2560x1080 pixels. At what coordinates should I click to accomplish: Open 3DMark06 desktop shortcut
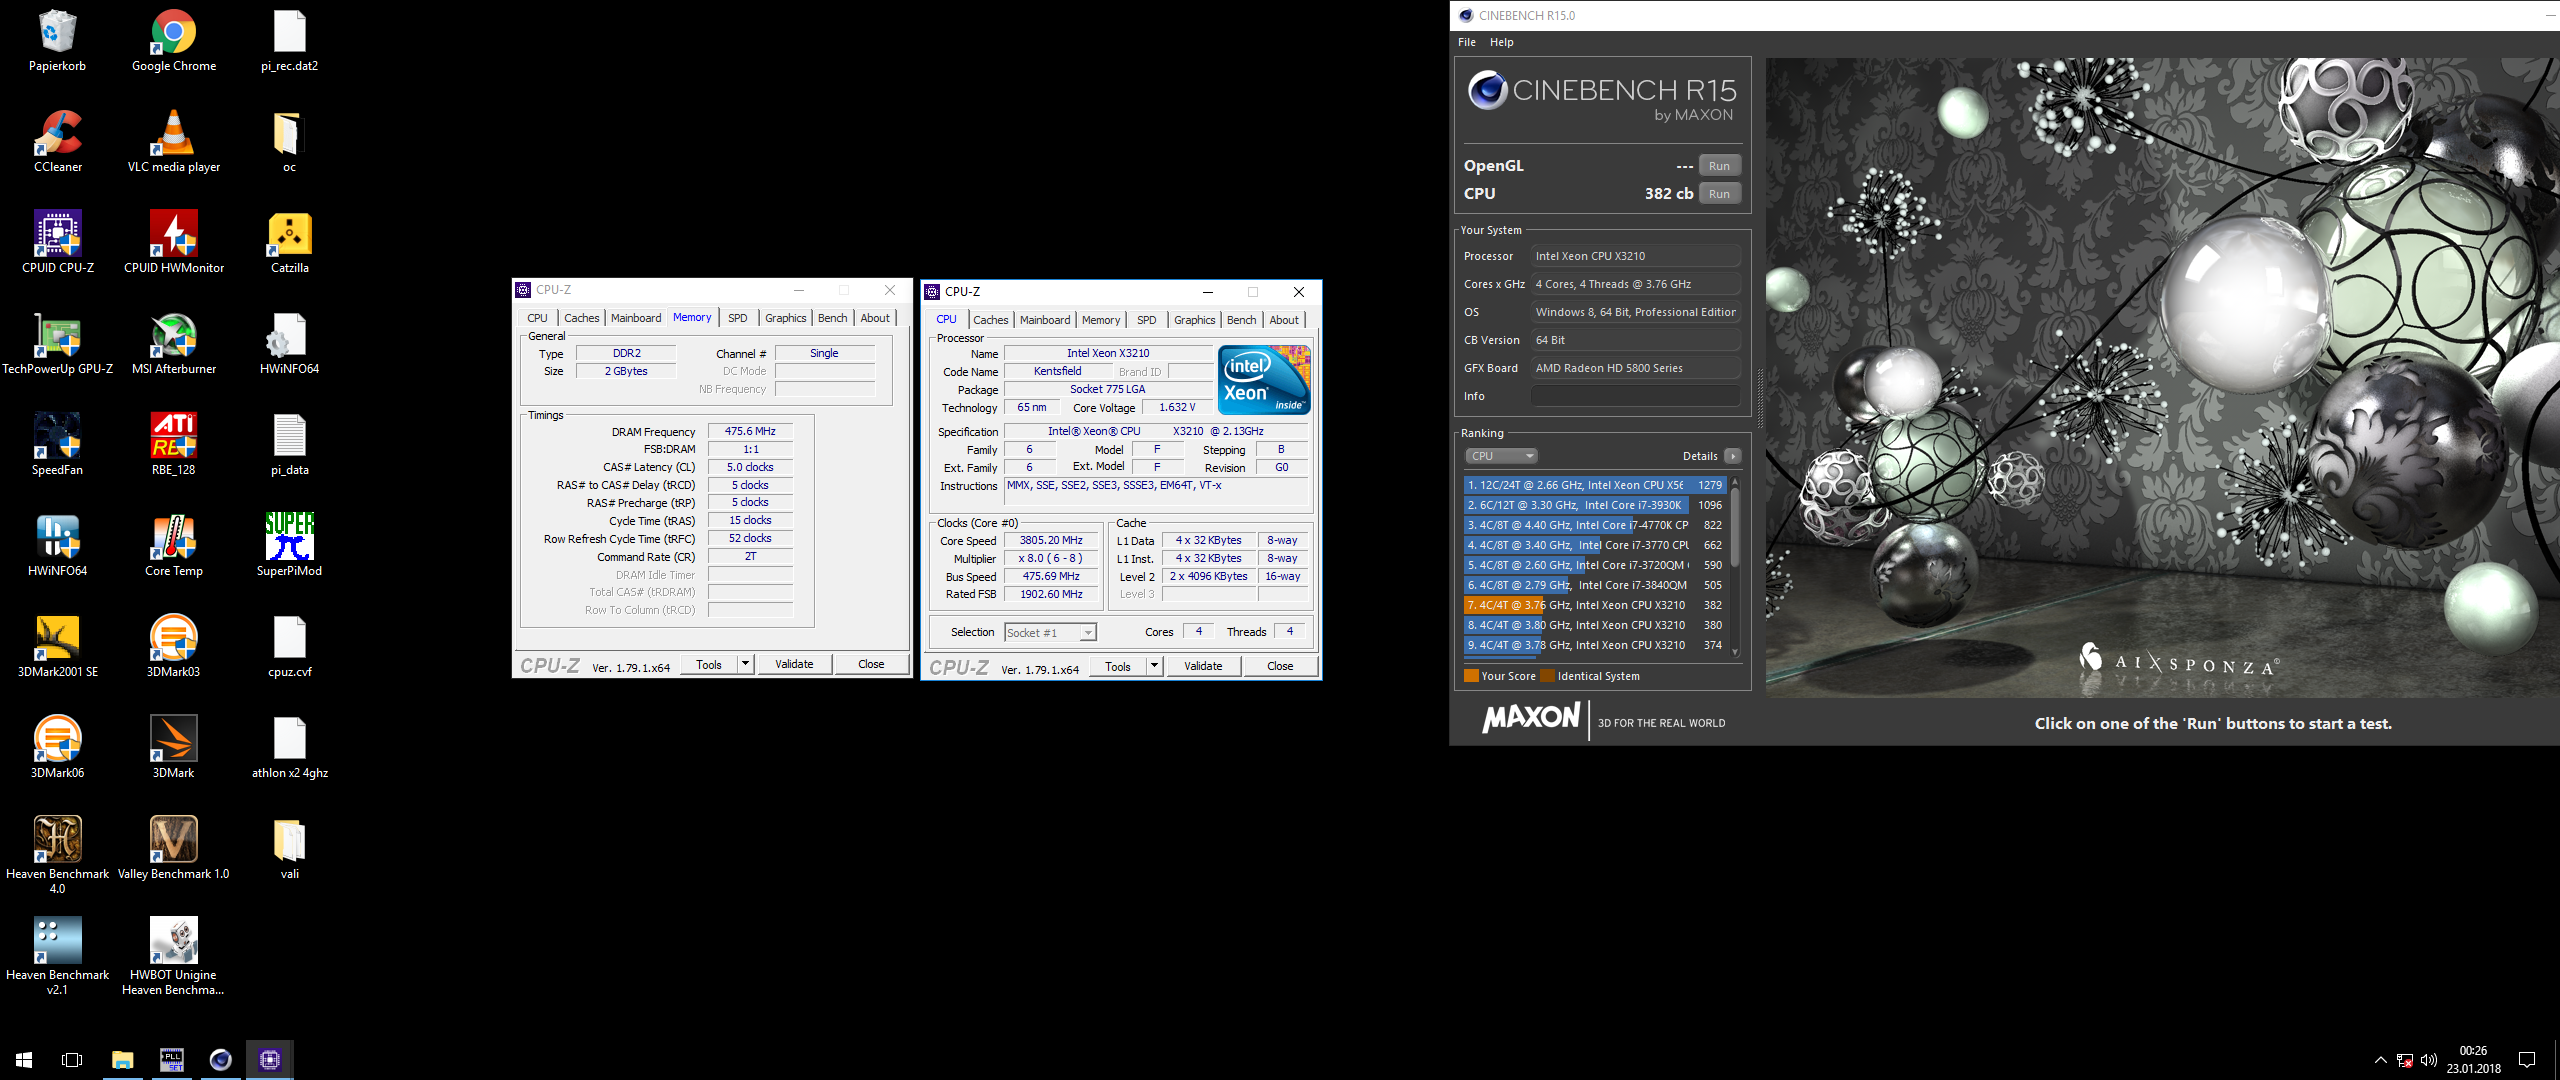(57, 747)
